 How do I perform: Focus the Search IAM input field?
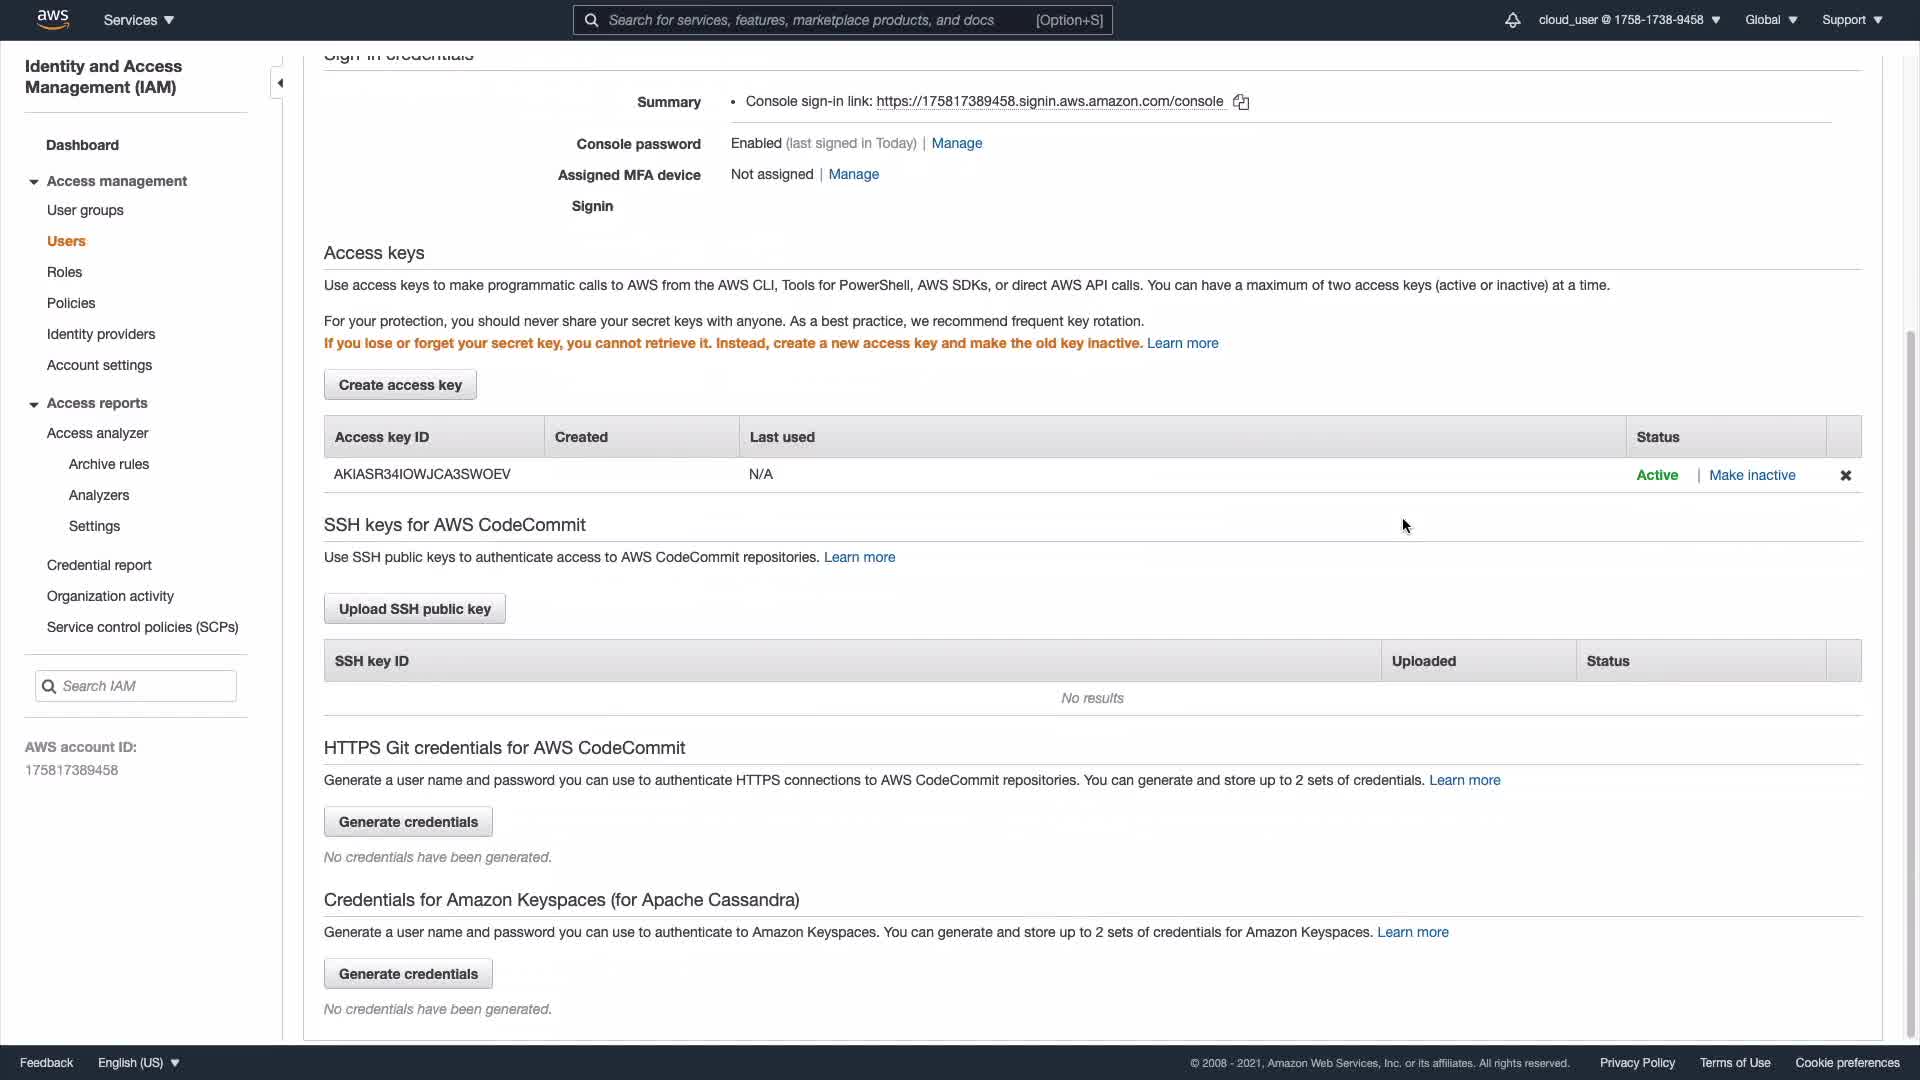pos(145,686)
